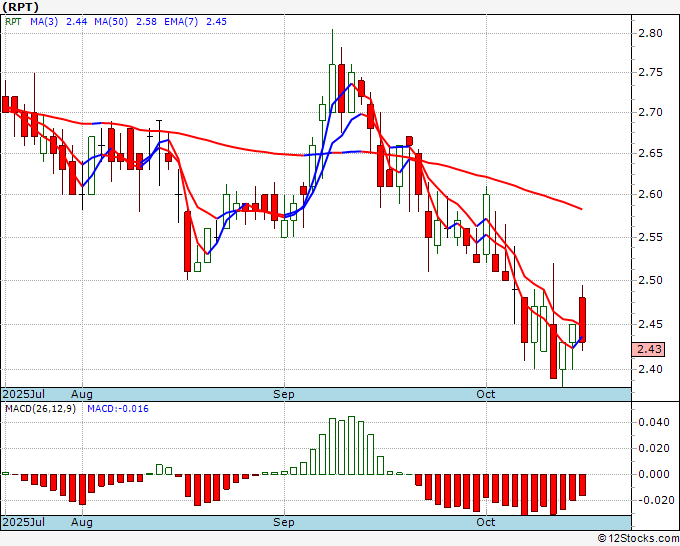
Task: Click the MA(3) value 2.44
Action: point(77,22)
